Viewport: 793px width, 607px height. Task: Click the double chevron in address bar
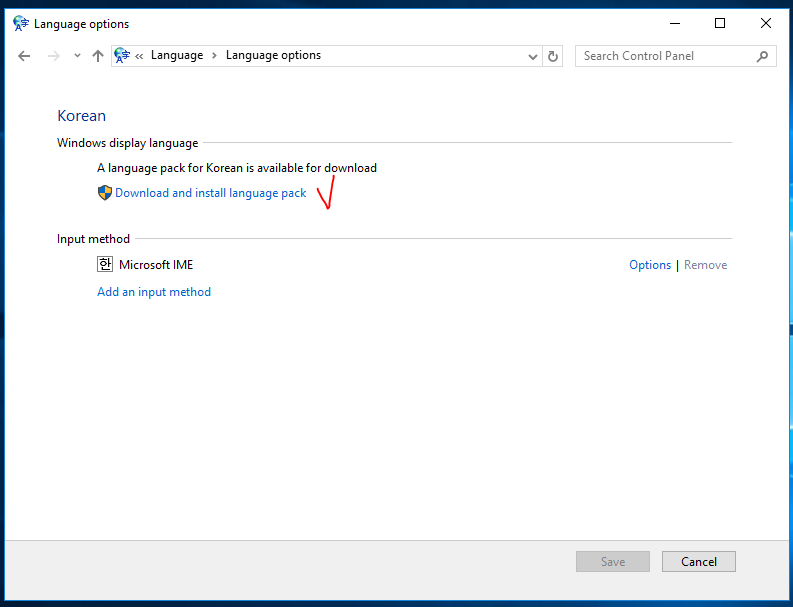coord(139,56)
